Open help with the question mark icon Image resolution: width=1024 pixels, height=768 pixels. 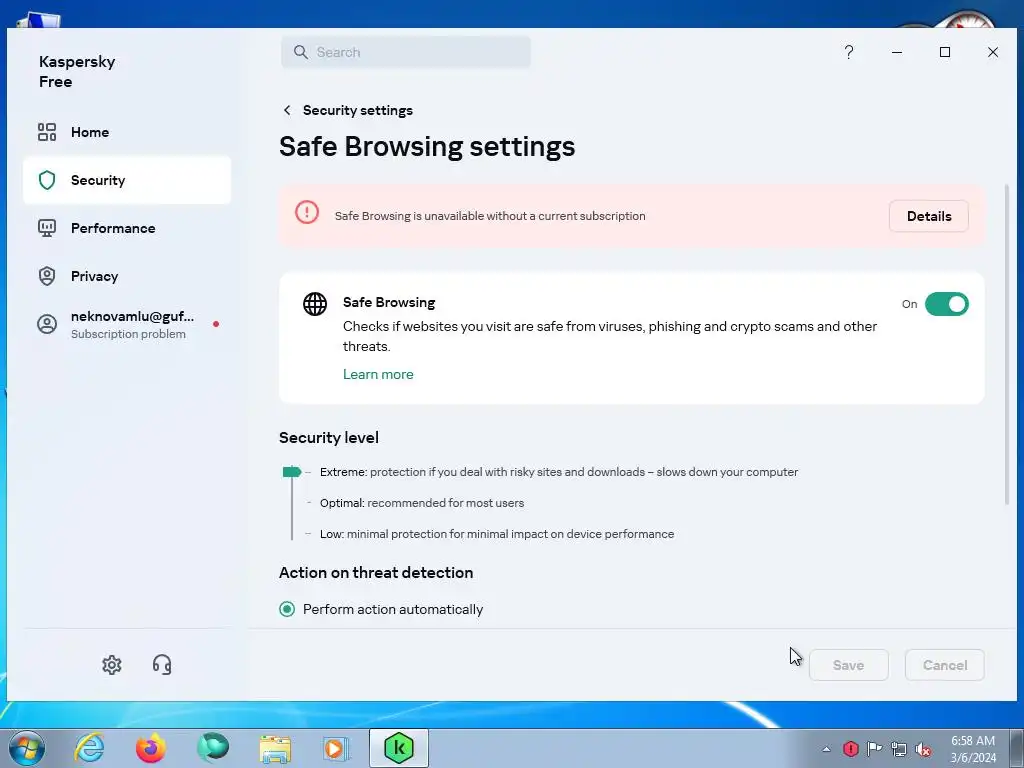(849, 52)
